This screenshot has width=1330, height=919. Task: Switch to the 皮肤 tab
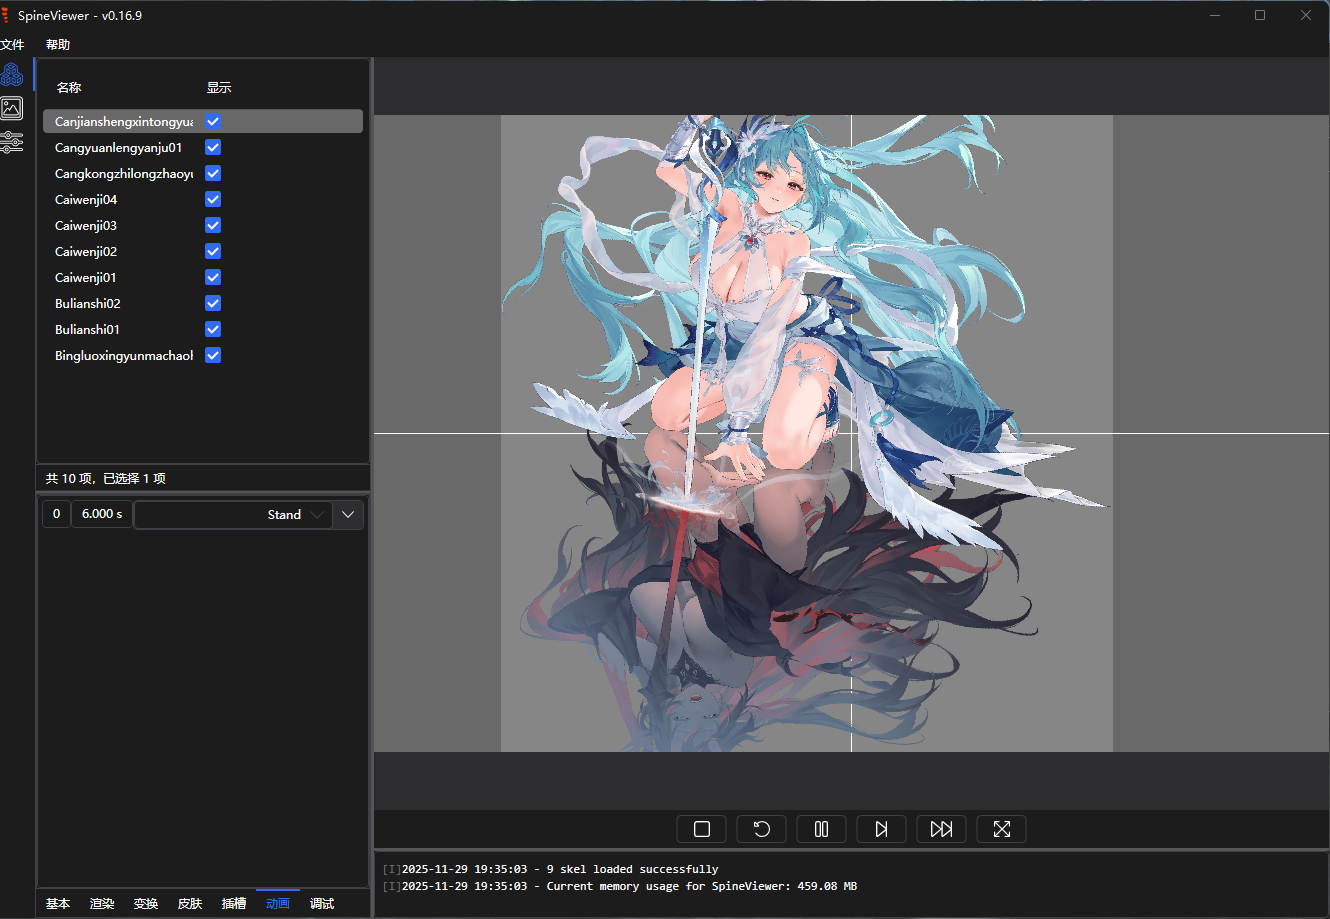coord(190,903)
